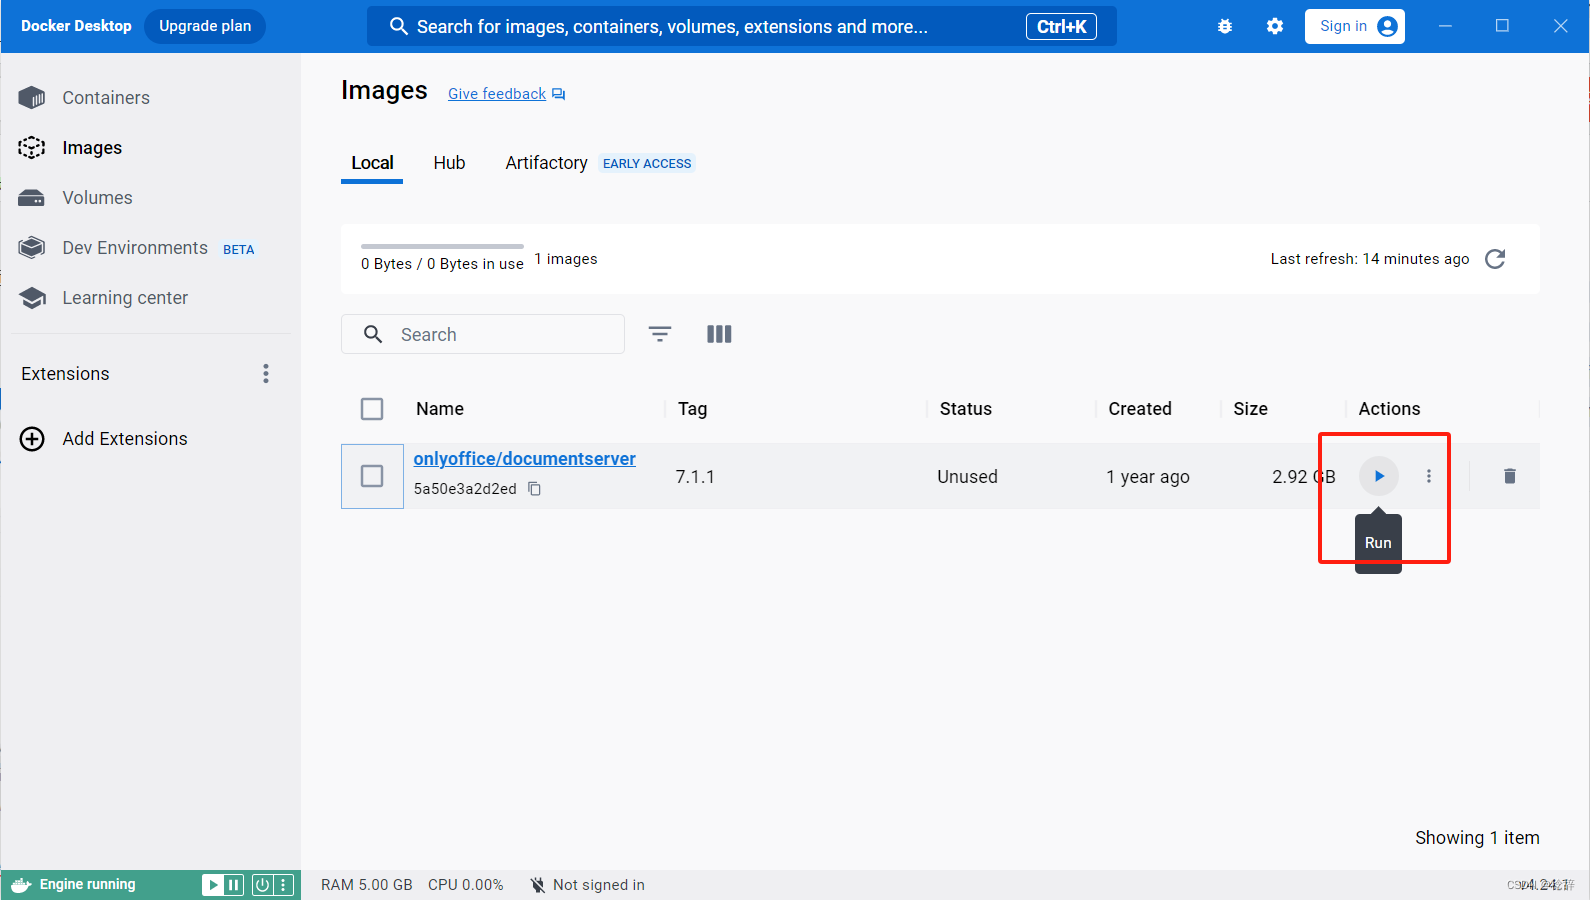The height and width of the screenshot is (900, 1590).
Task: Switch to the Local tab
Action: [x=372, y=163]
